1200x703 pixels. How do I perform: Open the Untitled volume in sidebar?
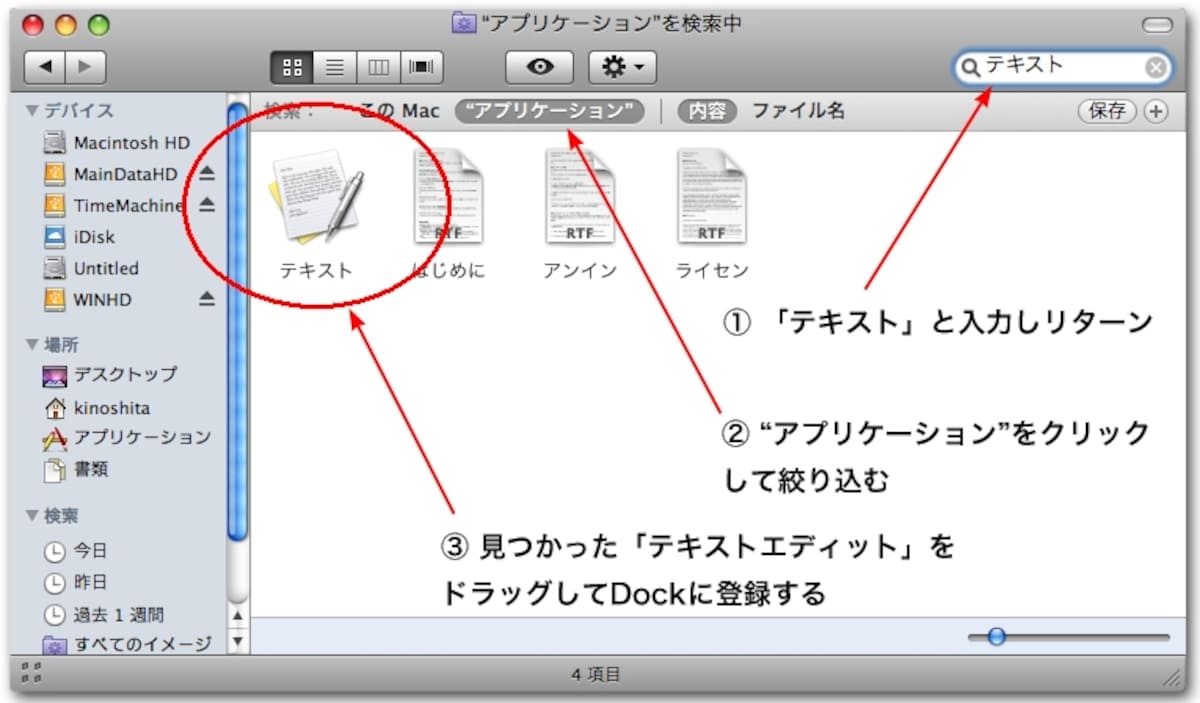92,268
